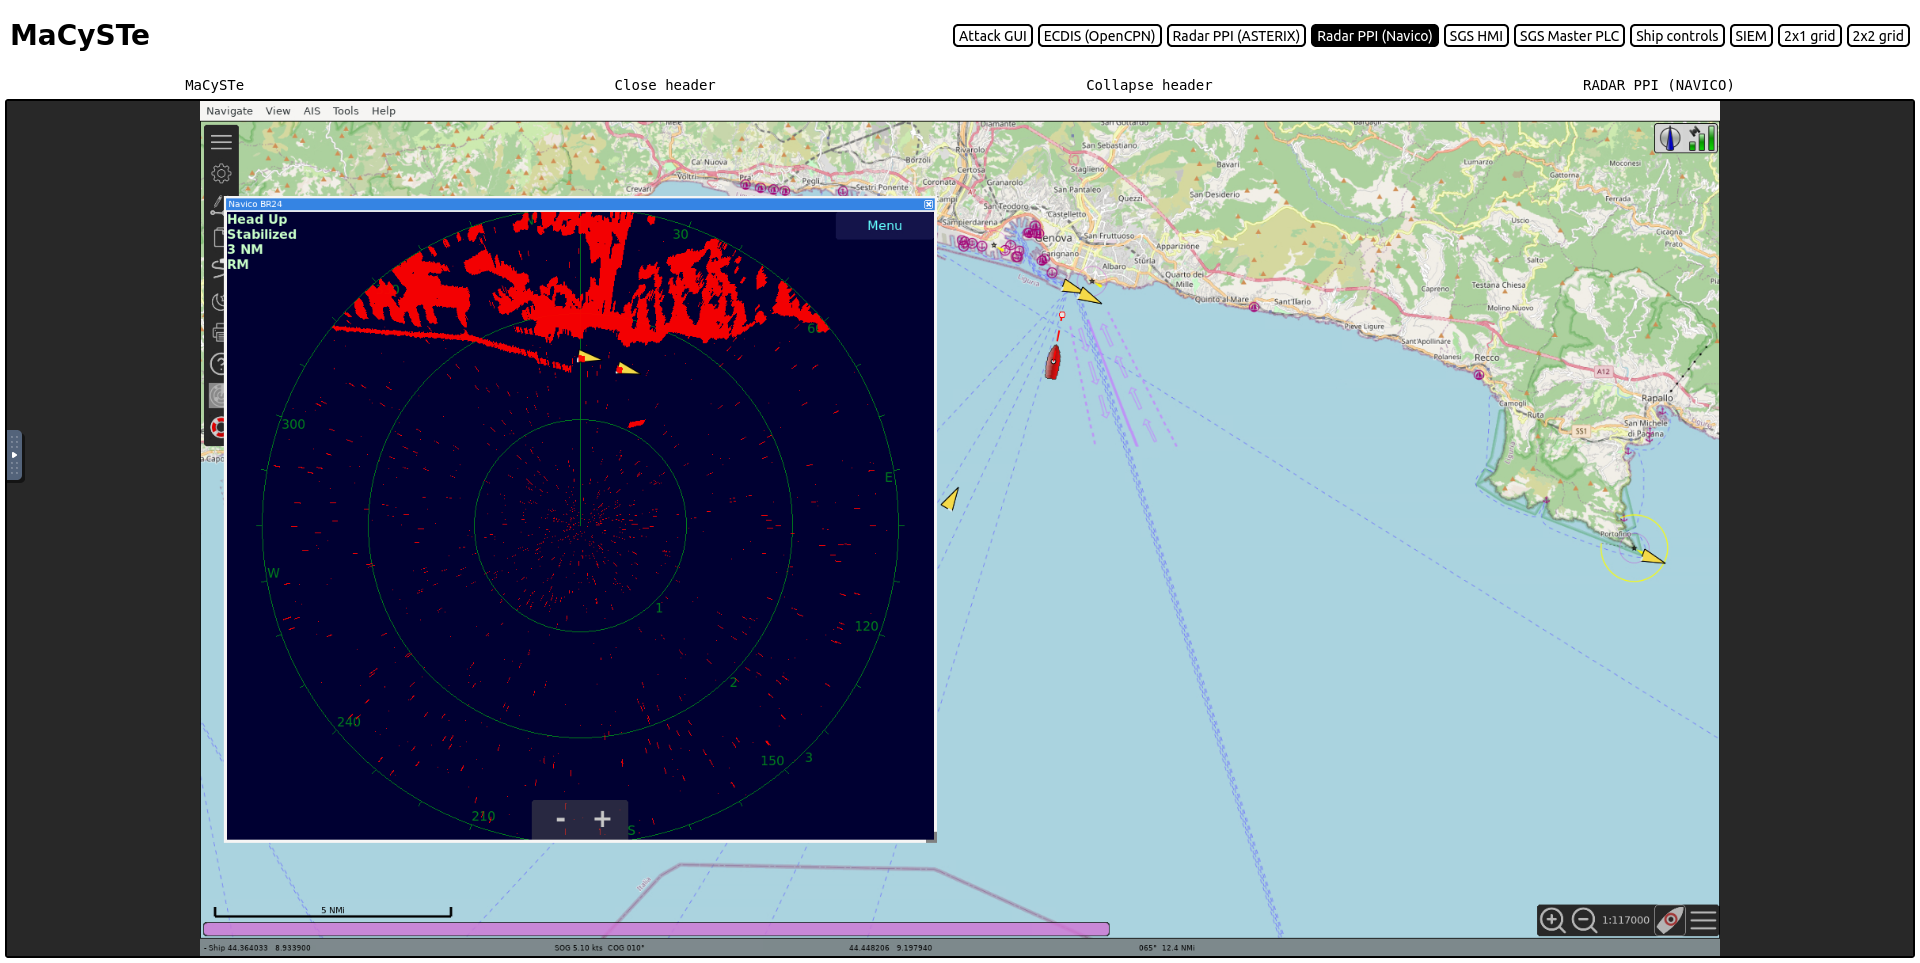Switch to Attack GUI tab
The image size is (1920, 963).
(x=992, y=36)
